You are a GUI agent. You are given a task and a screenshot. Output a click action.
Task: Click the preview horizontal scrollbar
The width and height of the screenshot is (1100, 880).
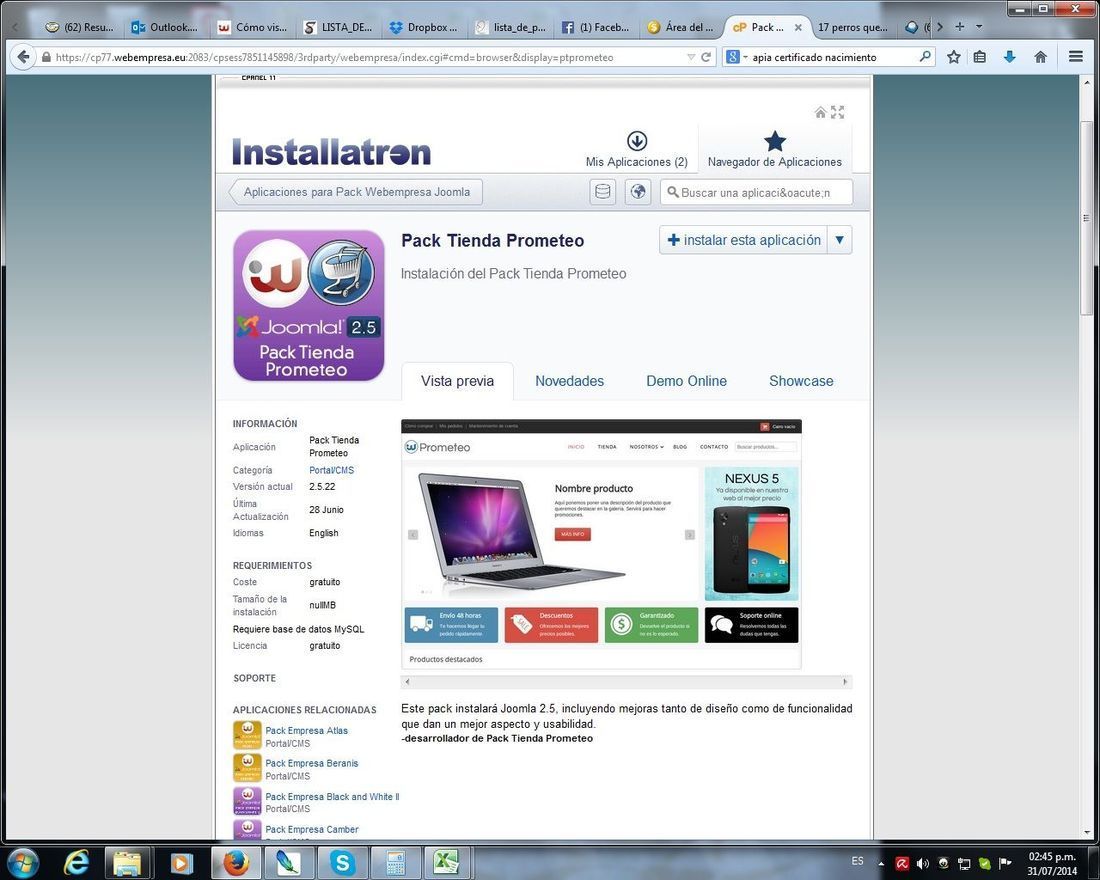pos(626,681)
